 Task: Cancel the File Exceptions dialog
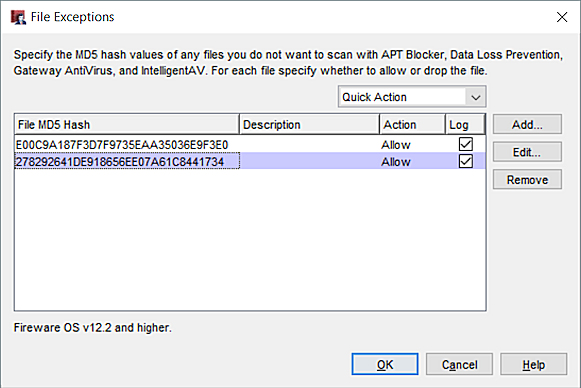pos(459,365)
